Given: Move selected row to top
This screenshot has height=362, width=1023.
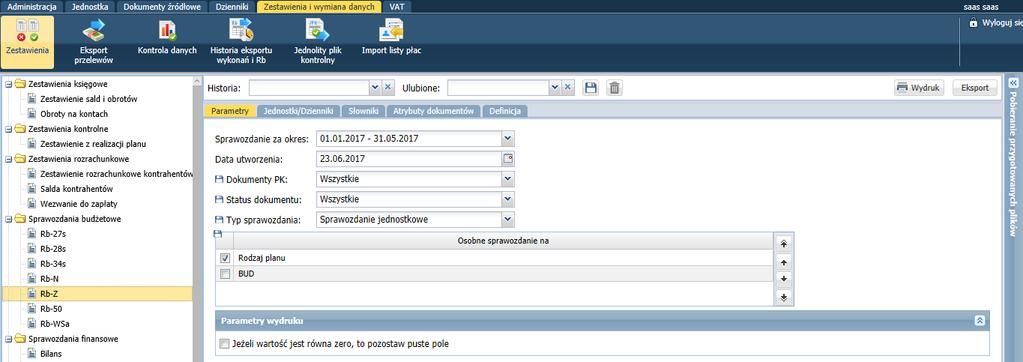Looking at the screenshot, I should [x=784, y=243].
